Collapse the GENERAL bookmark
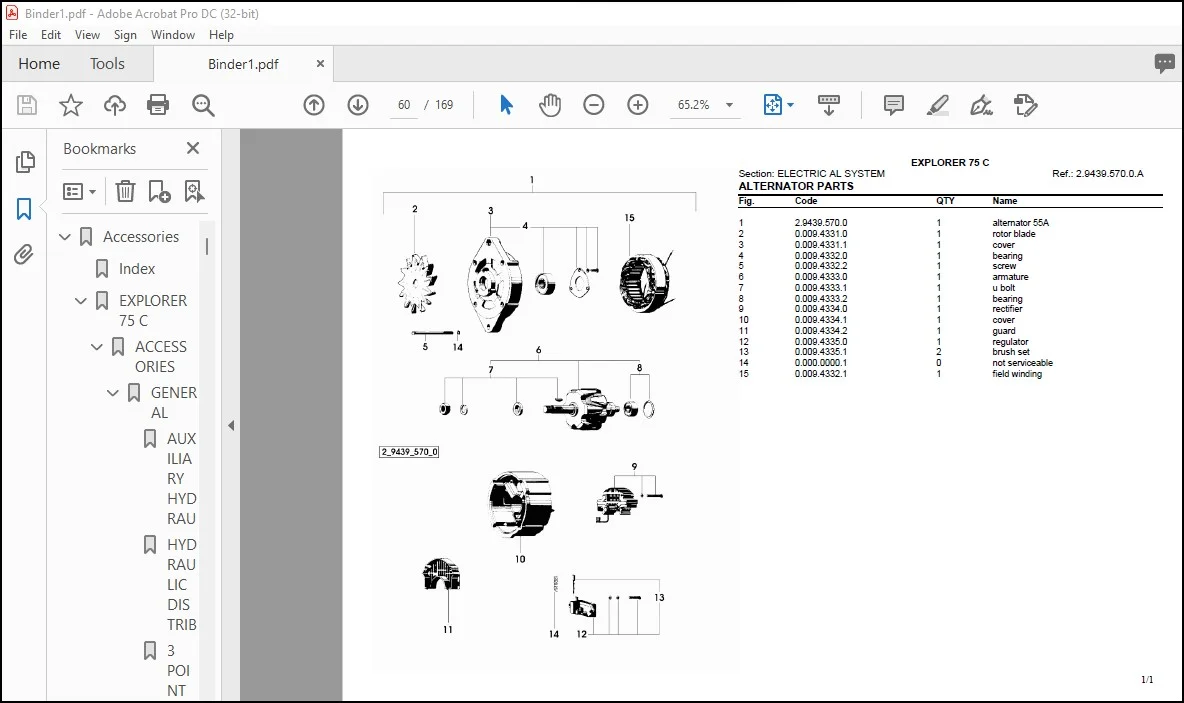The height and width of the screenshot is (703, 1184). [113, 393]
